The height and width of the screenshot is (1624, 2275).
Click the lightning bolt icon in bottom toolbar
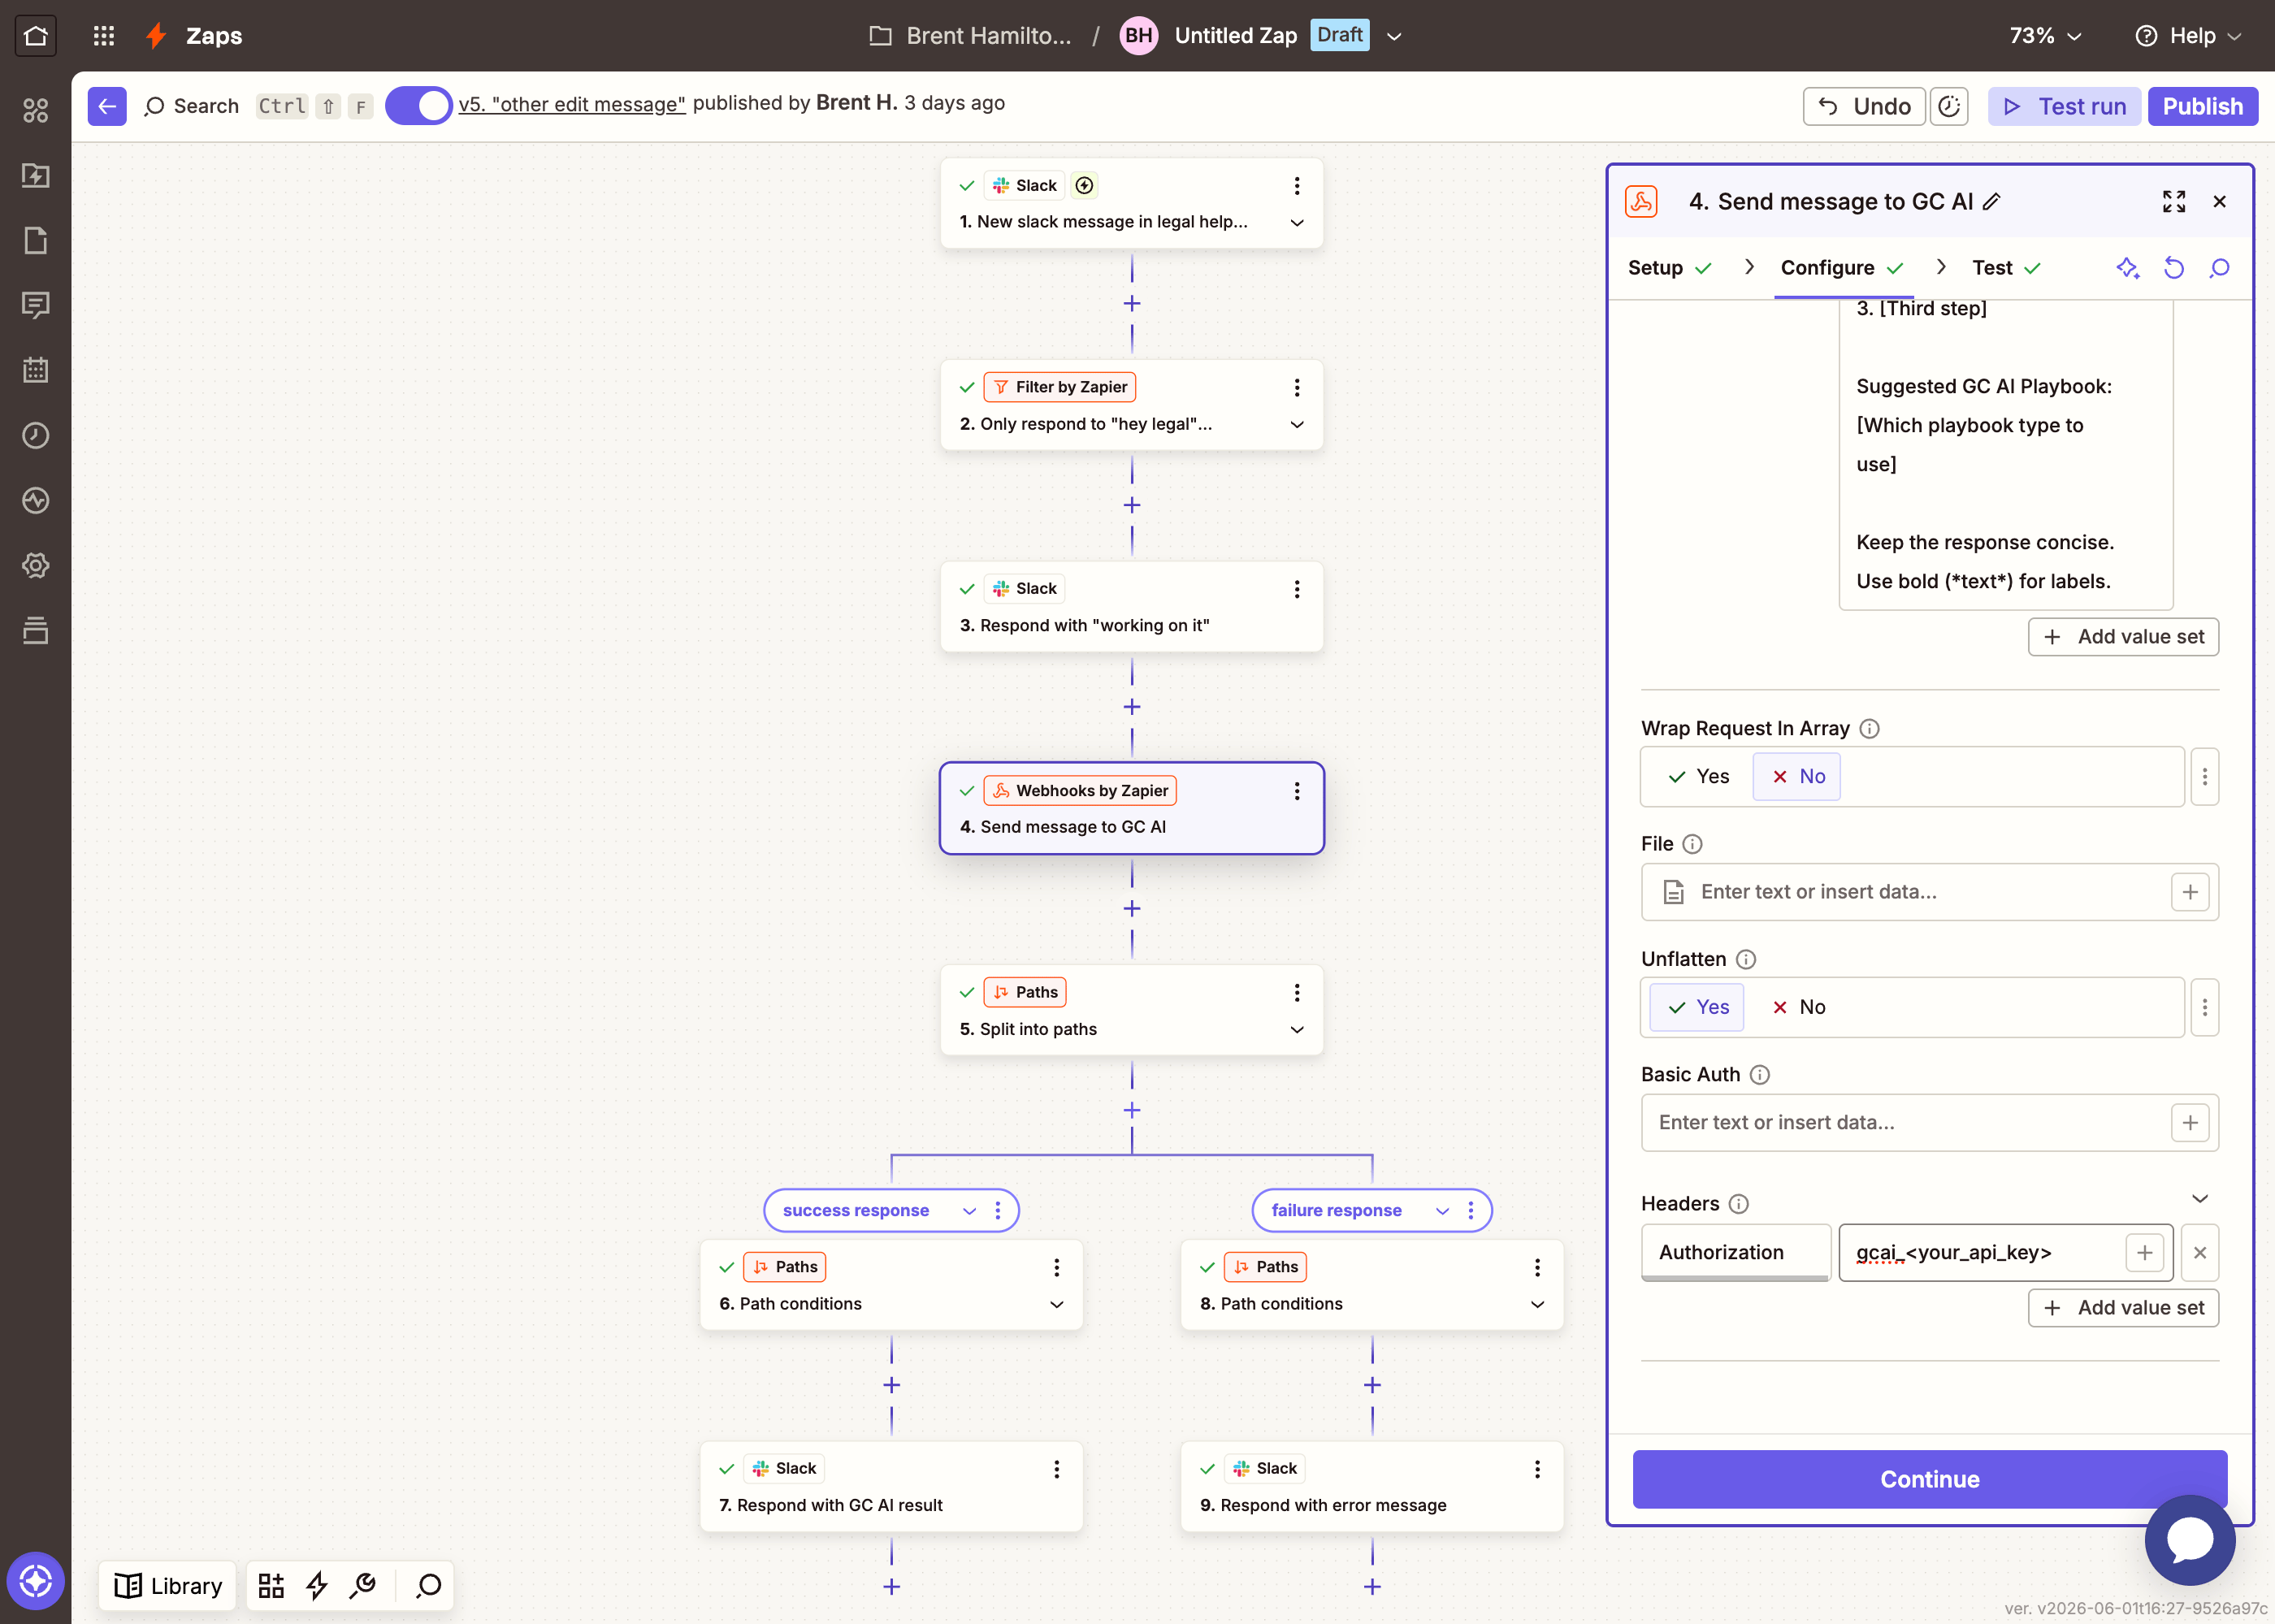[317, 1586]
